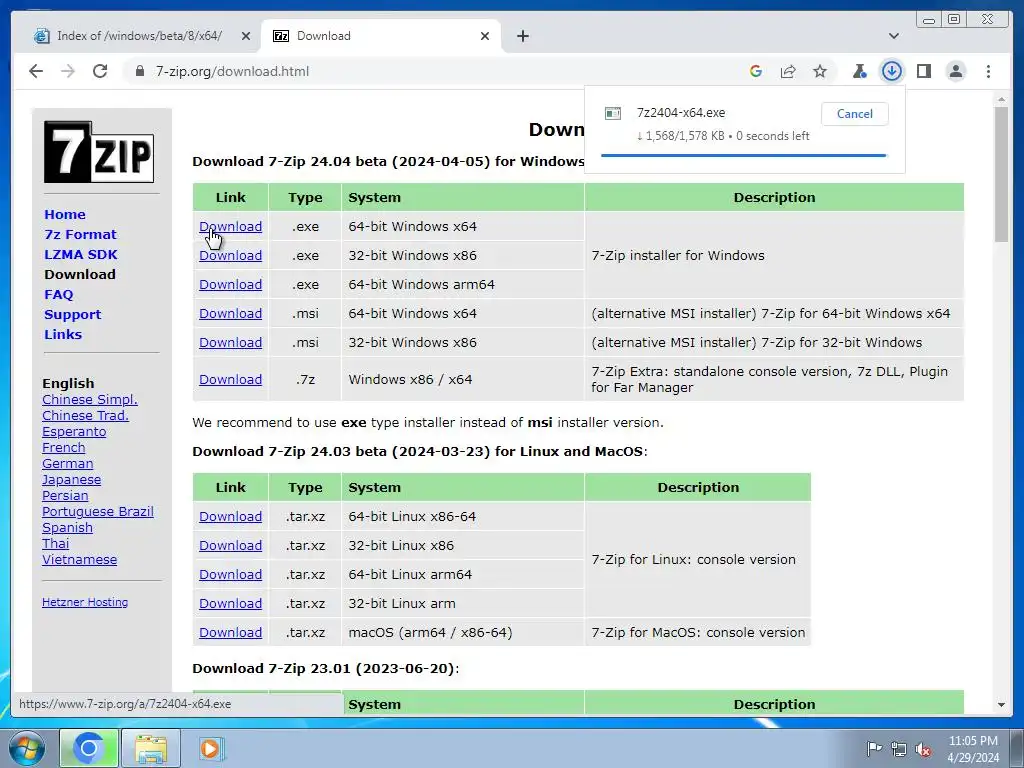Image resolution: width=1024 pixels, height=768 pixels.
Task: Switch language to French
Action: 63,447
